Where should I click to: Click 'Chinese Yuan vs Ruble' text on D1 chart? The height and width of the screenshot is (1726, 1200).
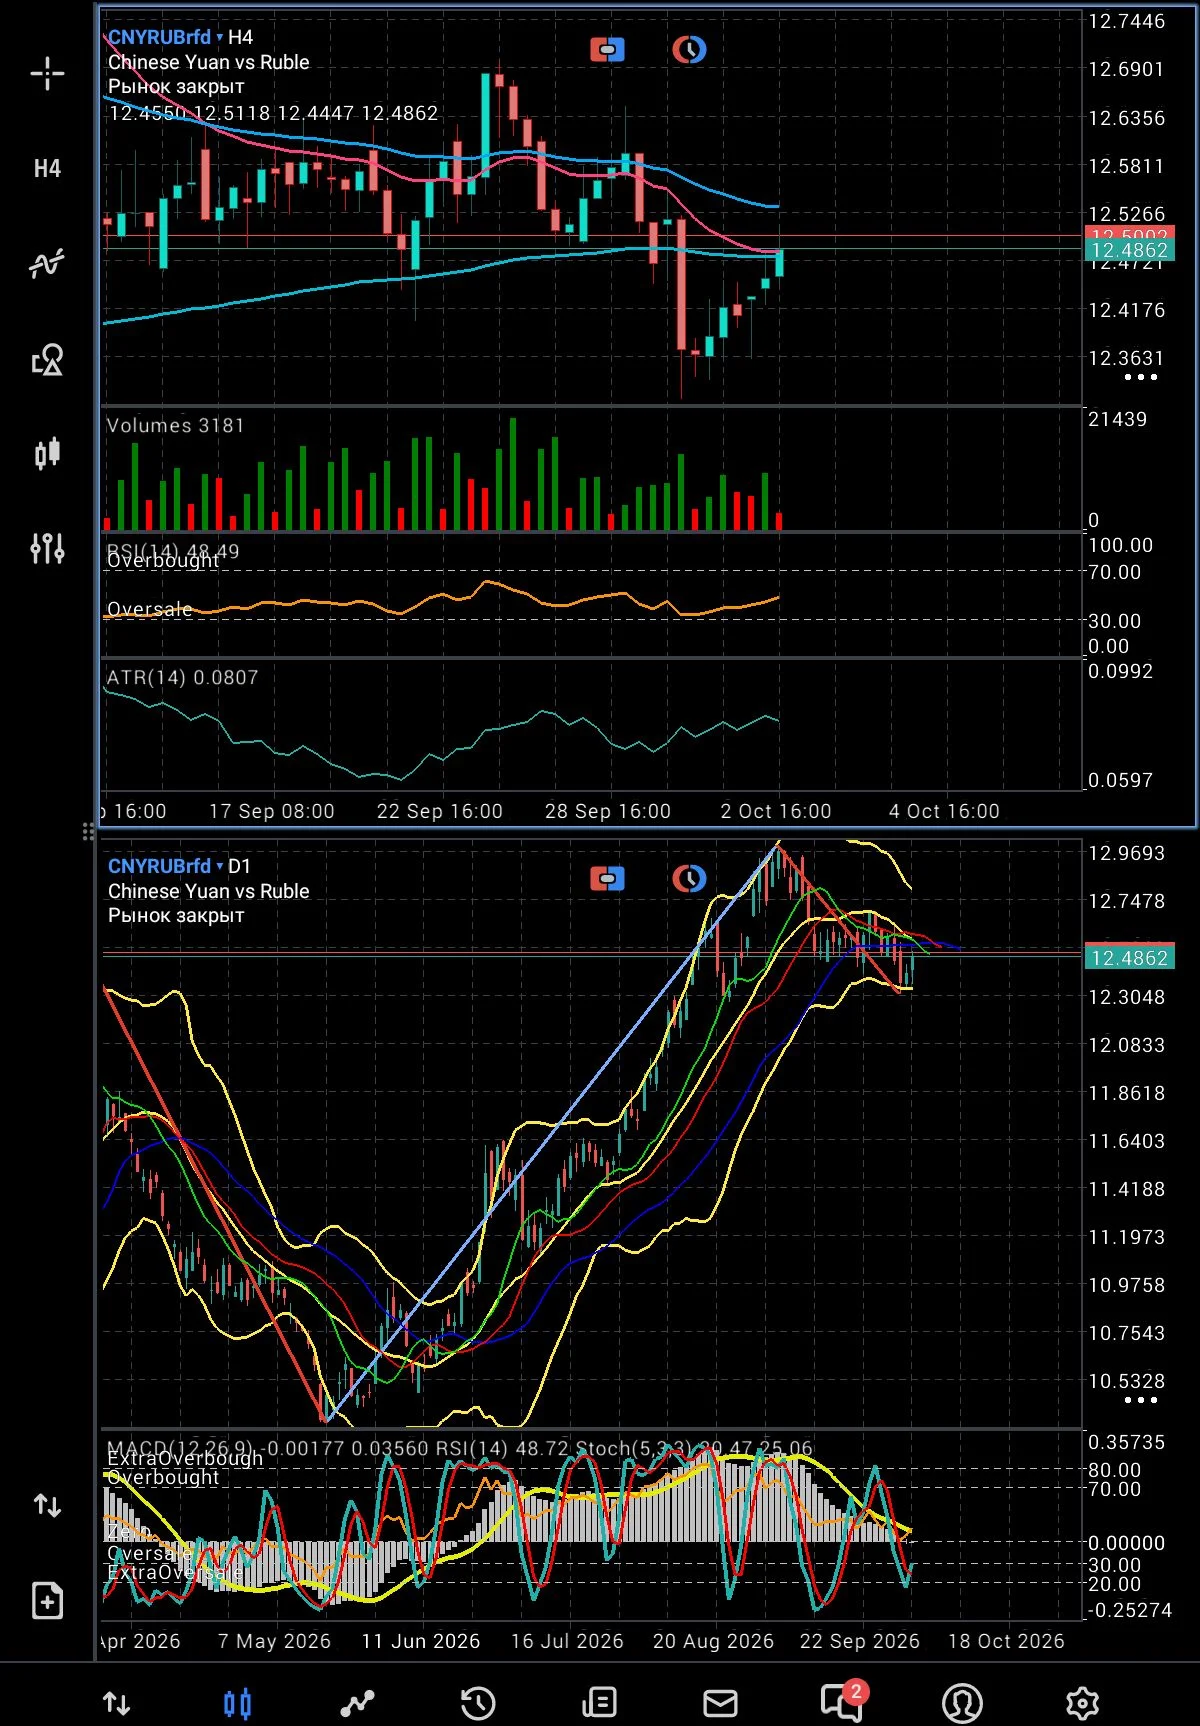[209, 891]
